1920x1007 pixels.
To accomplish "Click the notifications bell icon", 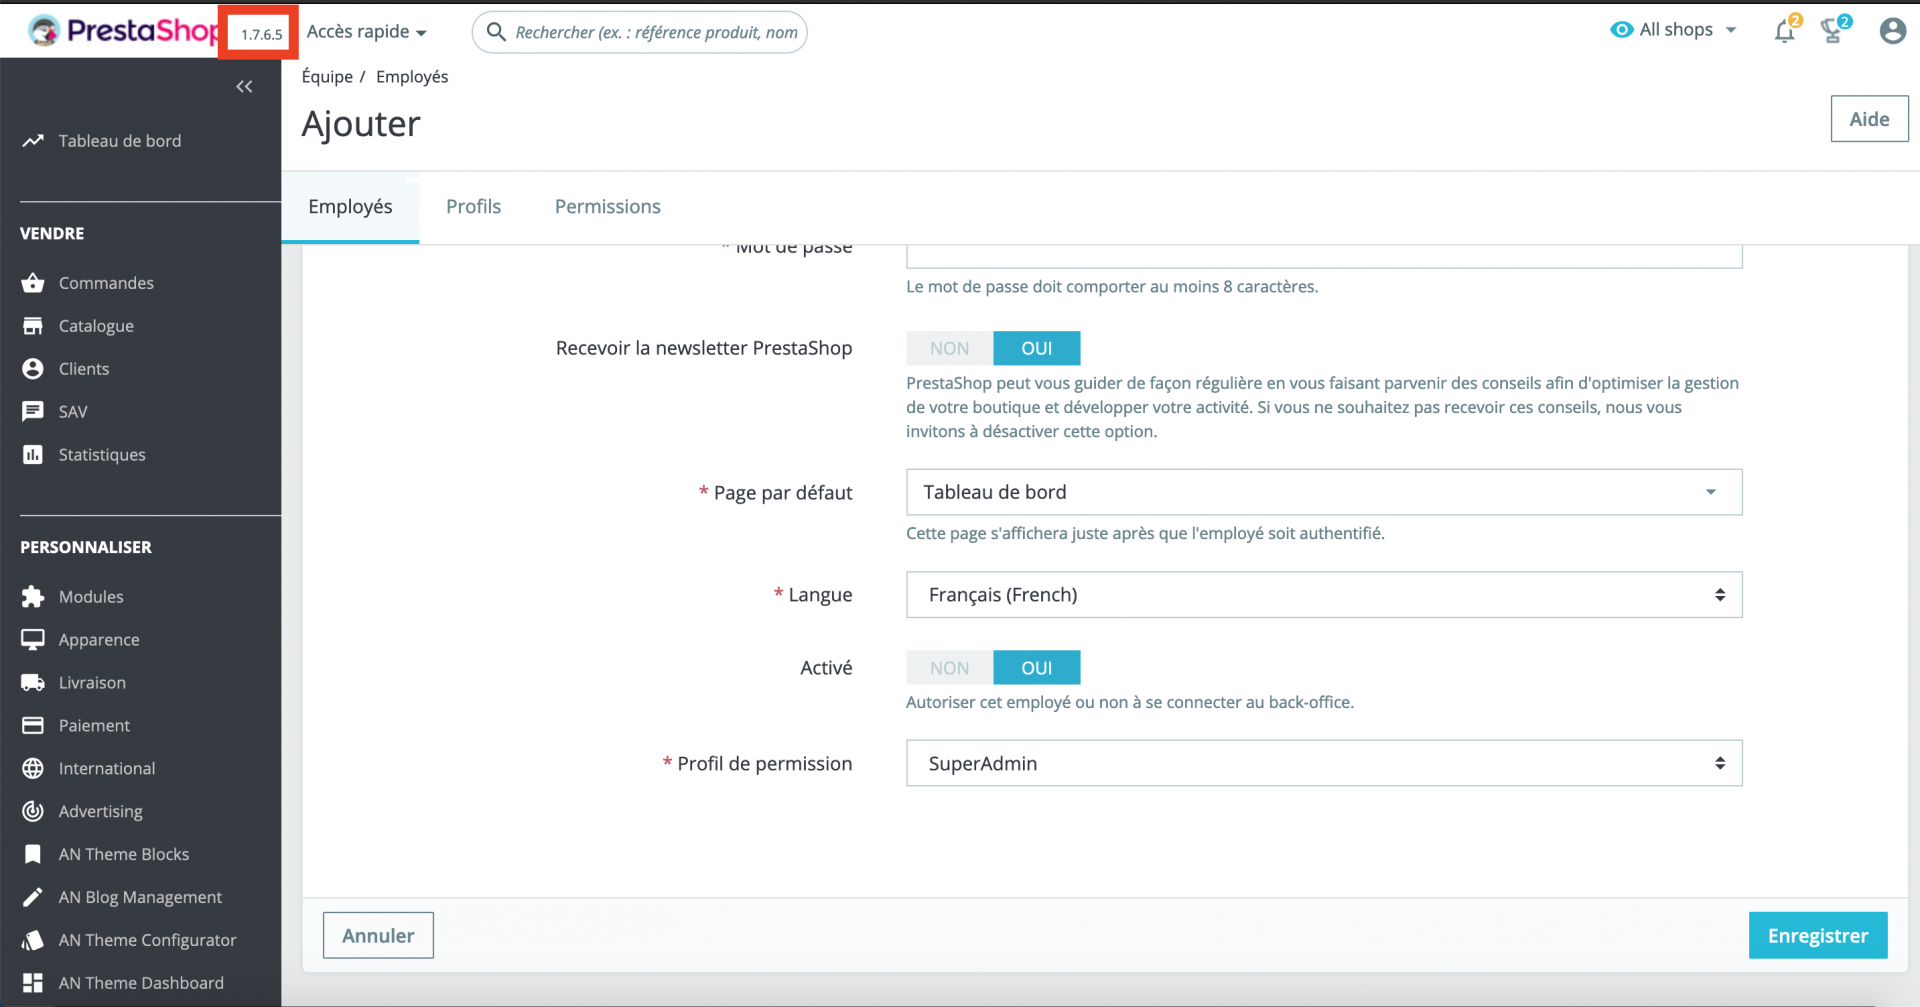I will (1784, 32).
